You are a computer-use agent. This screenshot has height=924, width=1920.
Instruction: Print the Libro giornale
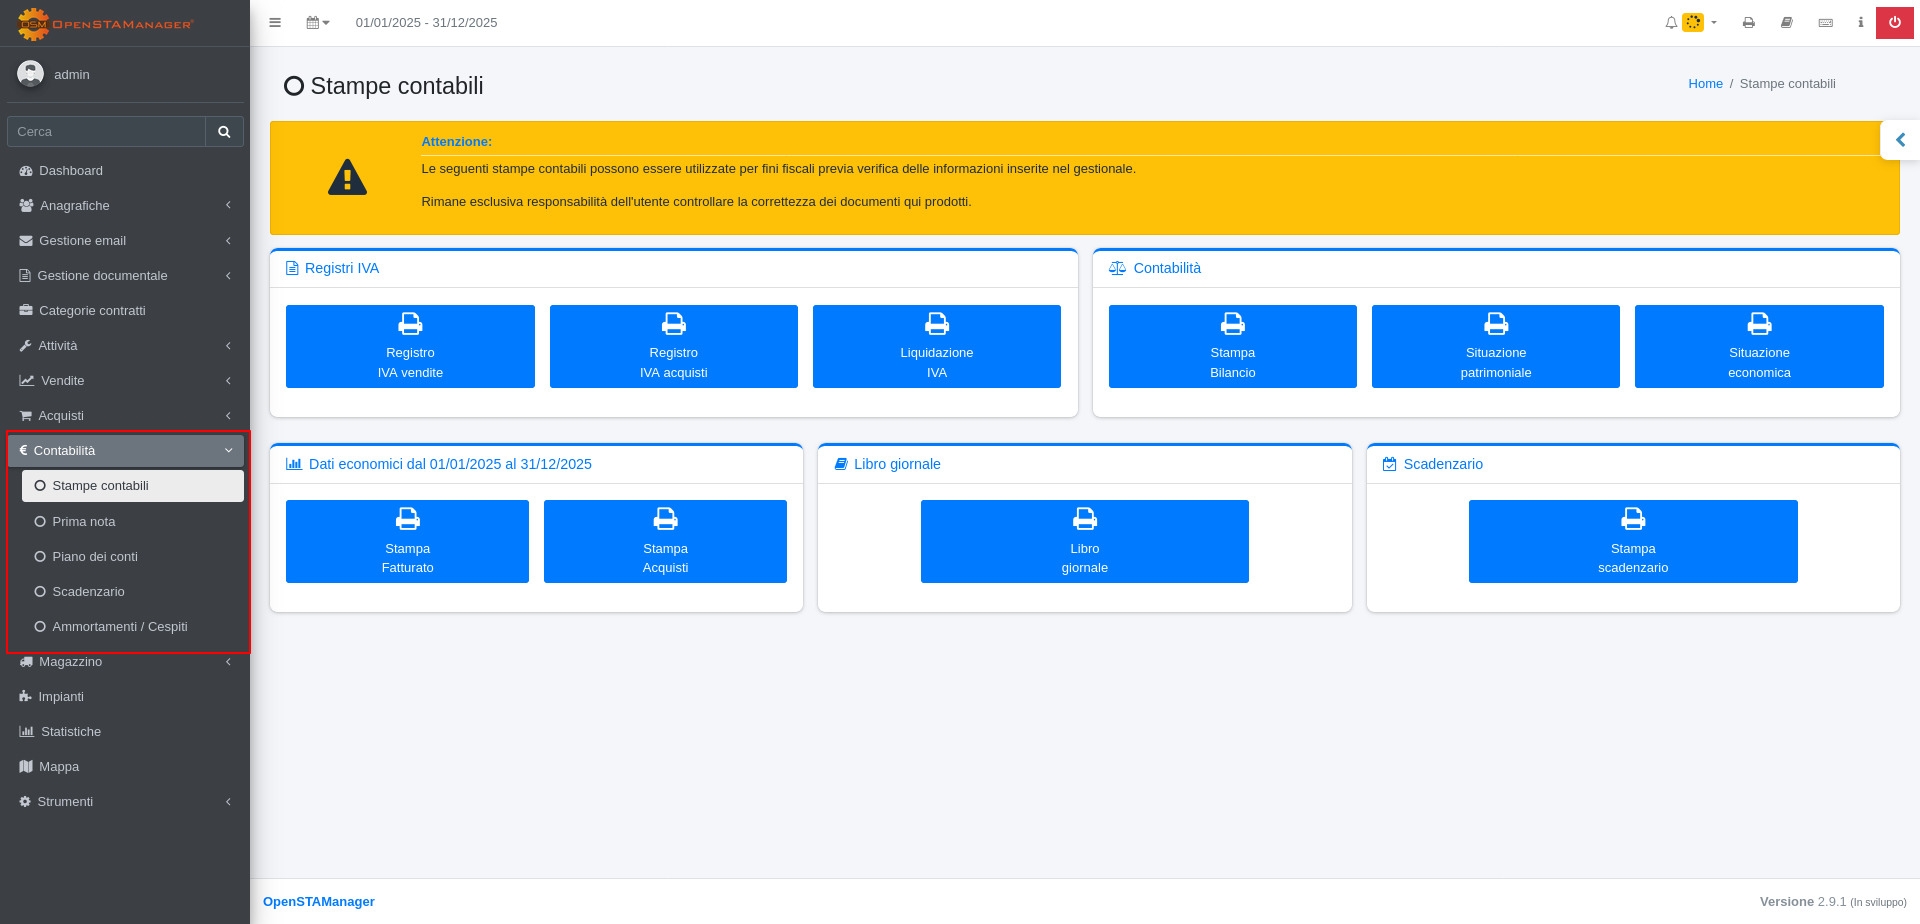click(1084, 542)
